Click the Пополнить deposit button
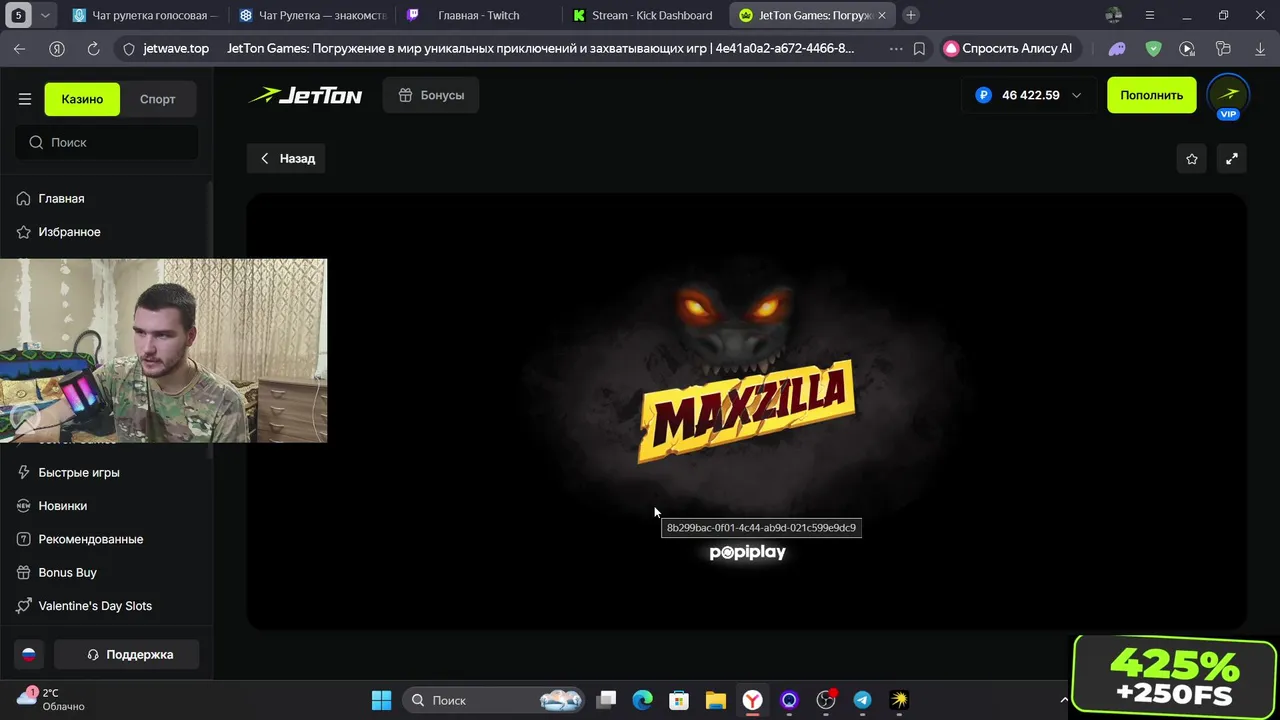 1151,95
